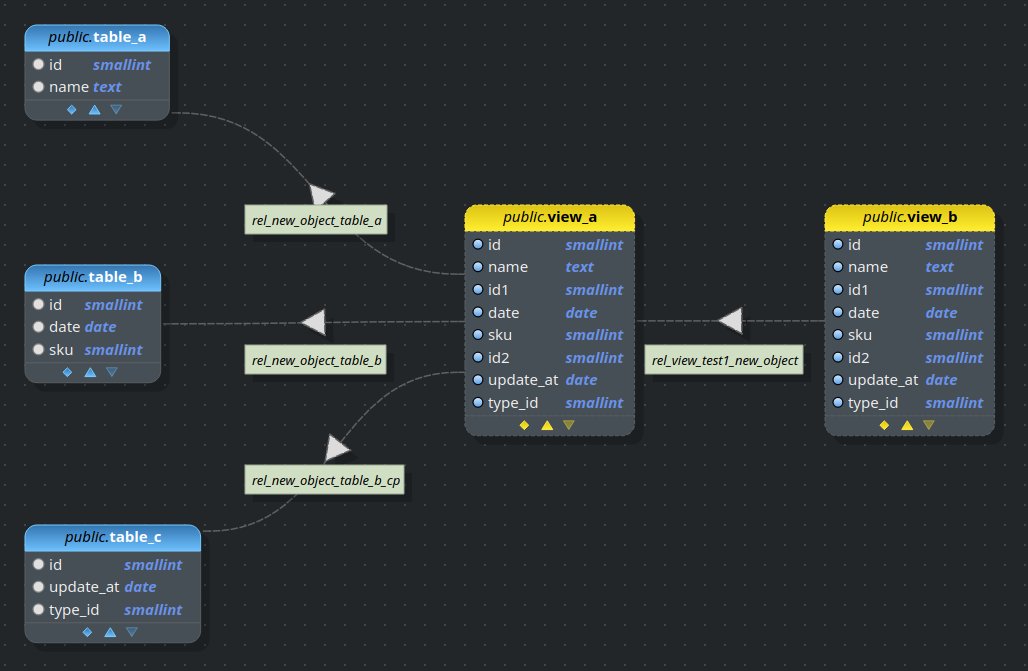This screenshot has width=1028, height=671.
Task: Click the yellow diamond icon under view_a
Action: coord(524,424)
